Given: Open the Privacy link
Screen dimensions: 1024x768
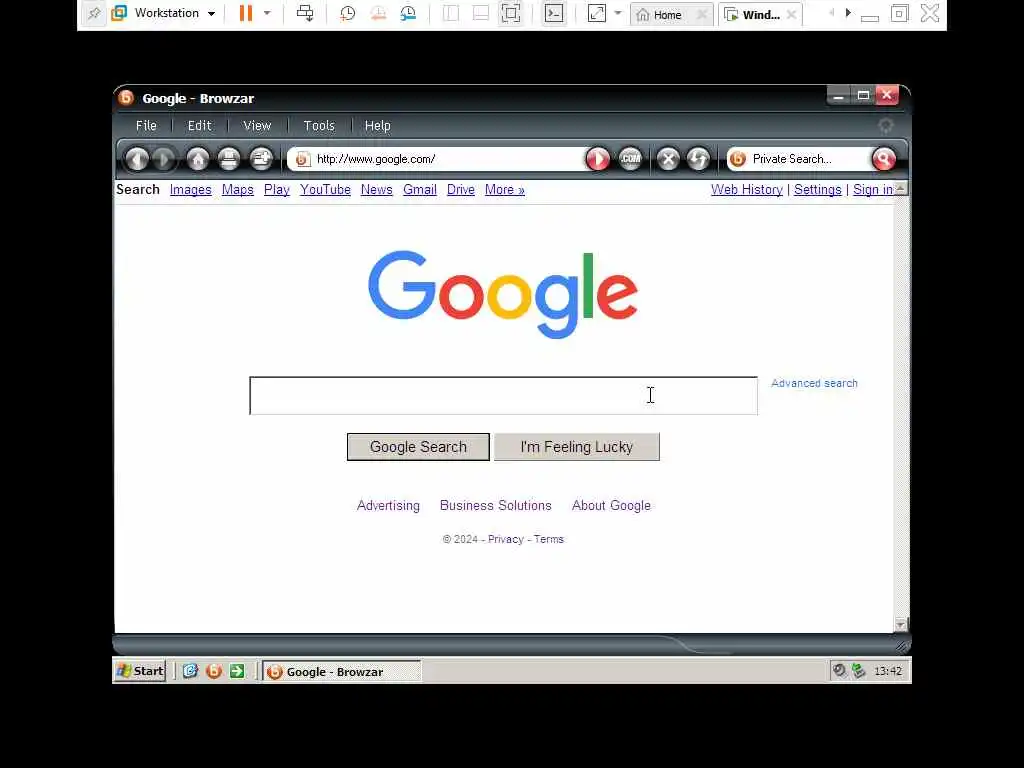Looking at the screenshot, I should click(505, 539).
